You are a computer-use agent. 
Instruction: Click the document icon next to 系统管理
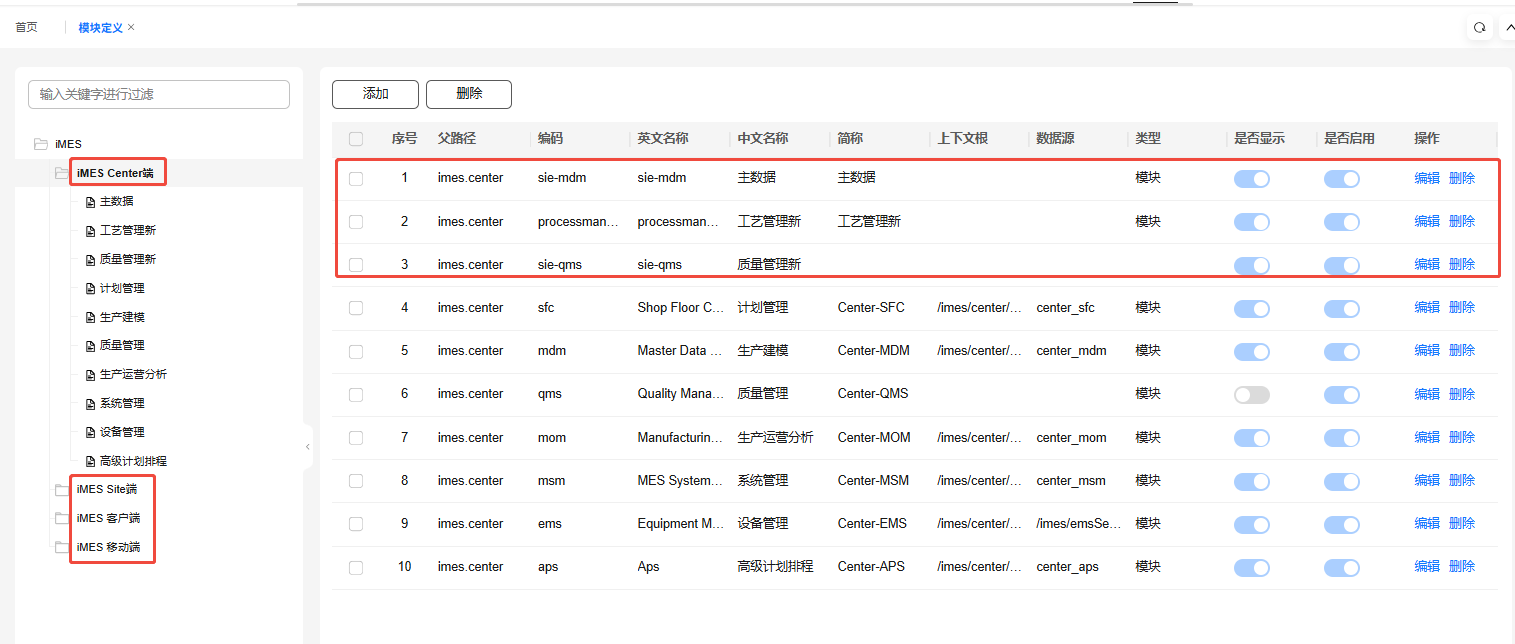coord(91,404)
